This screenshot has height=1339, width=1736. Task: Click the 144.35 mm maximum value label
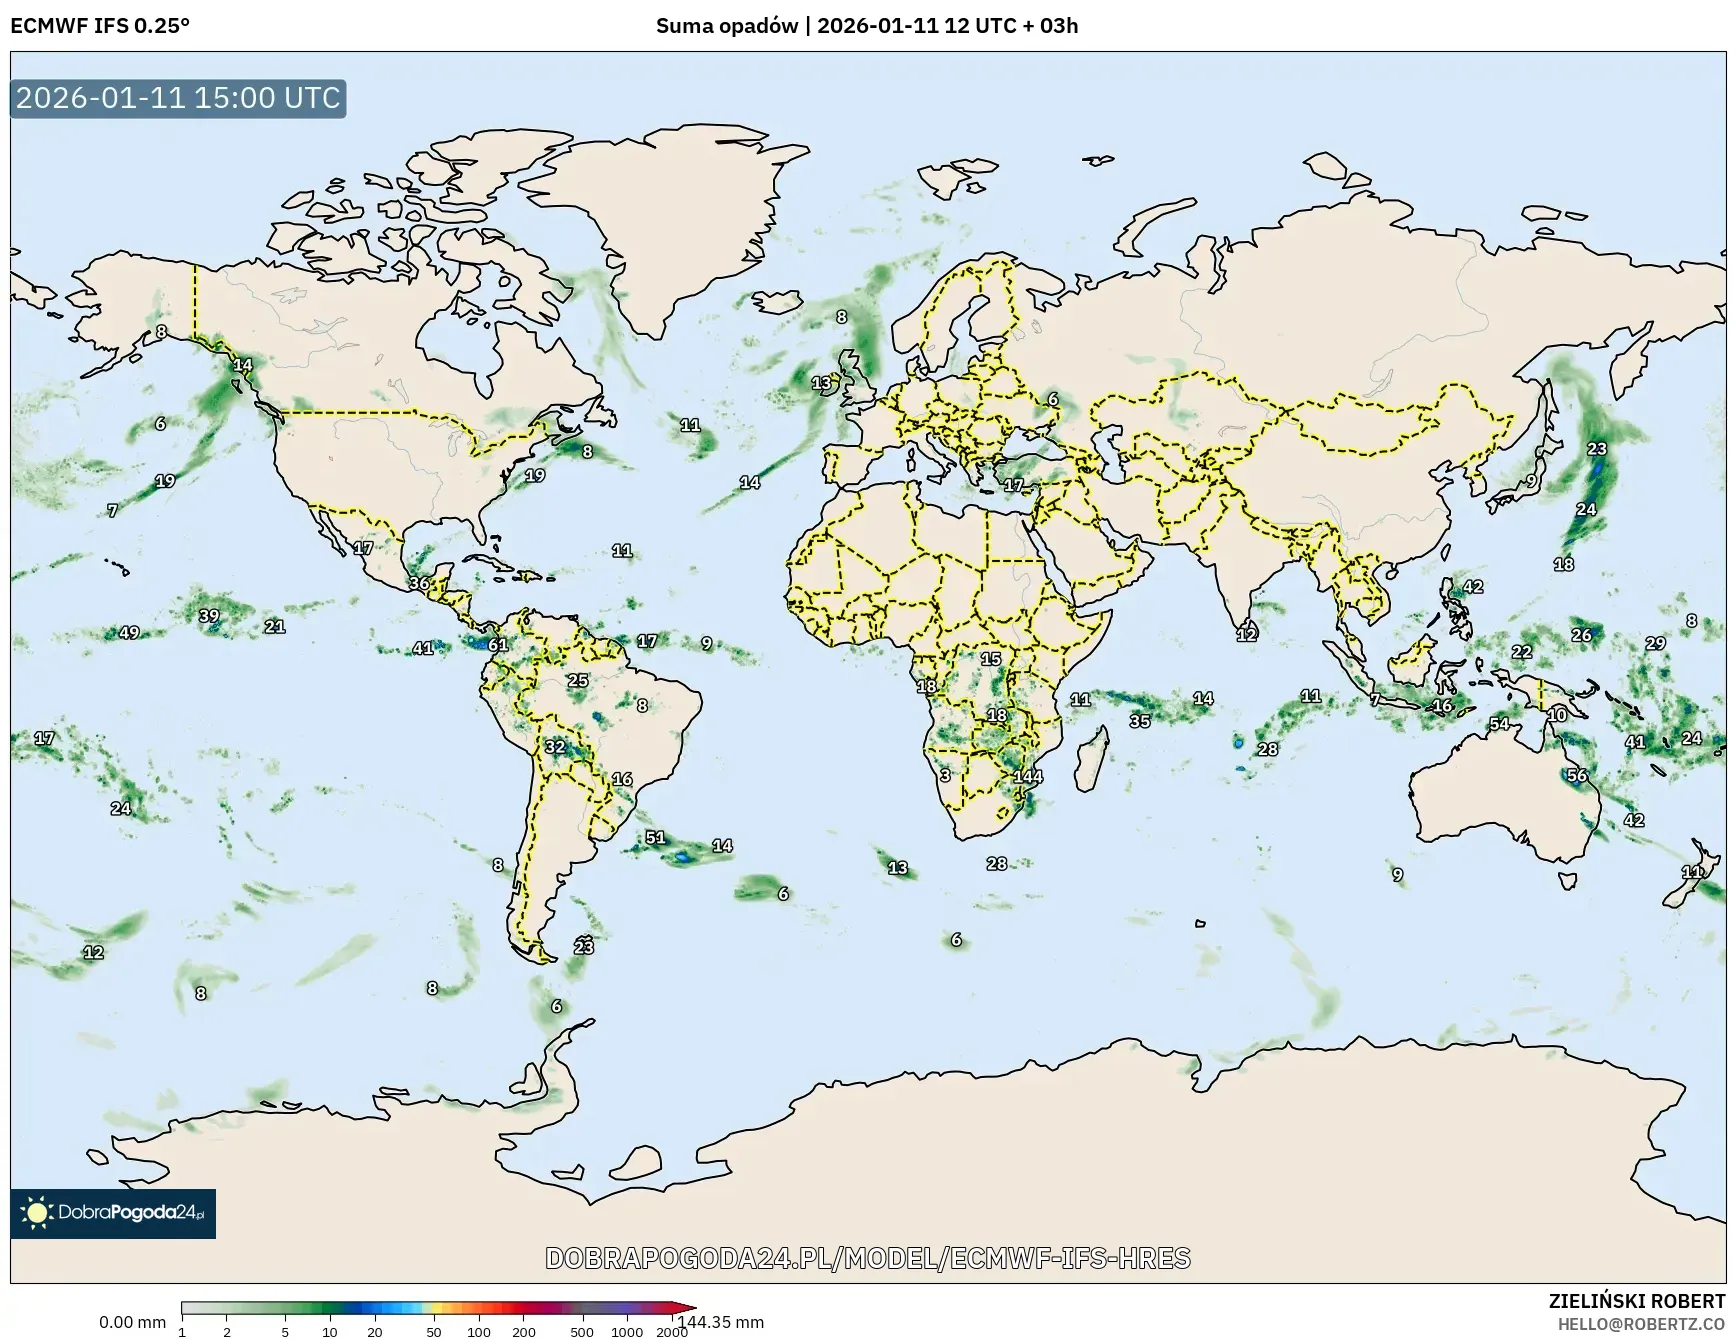720,1322
